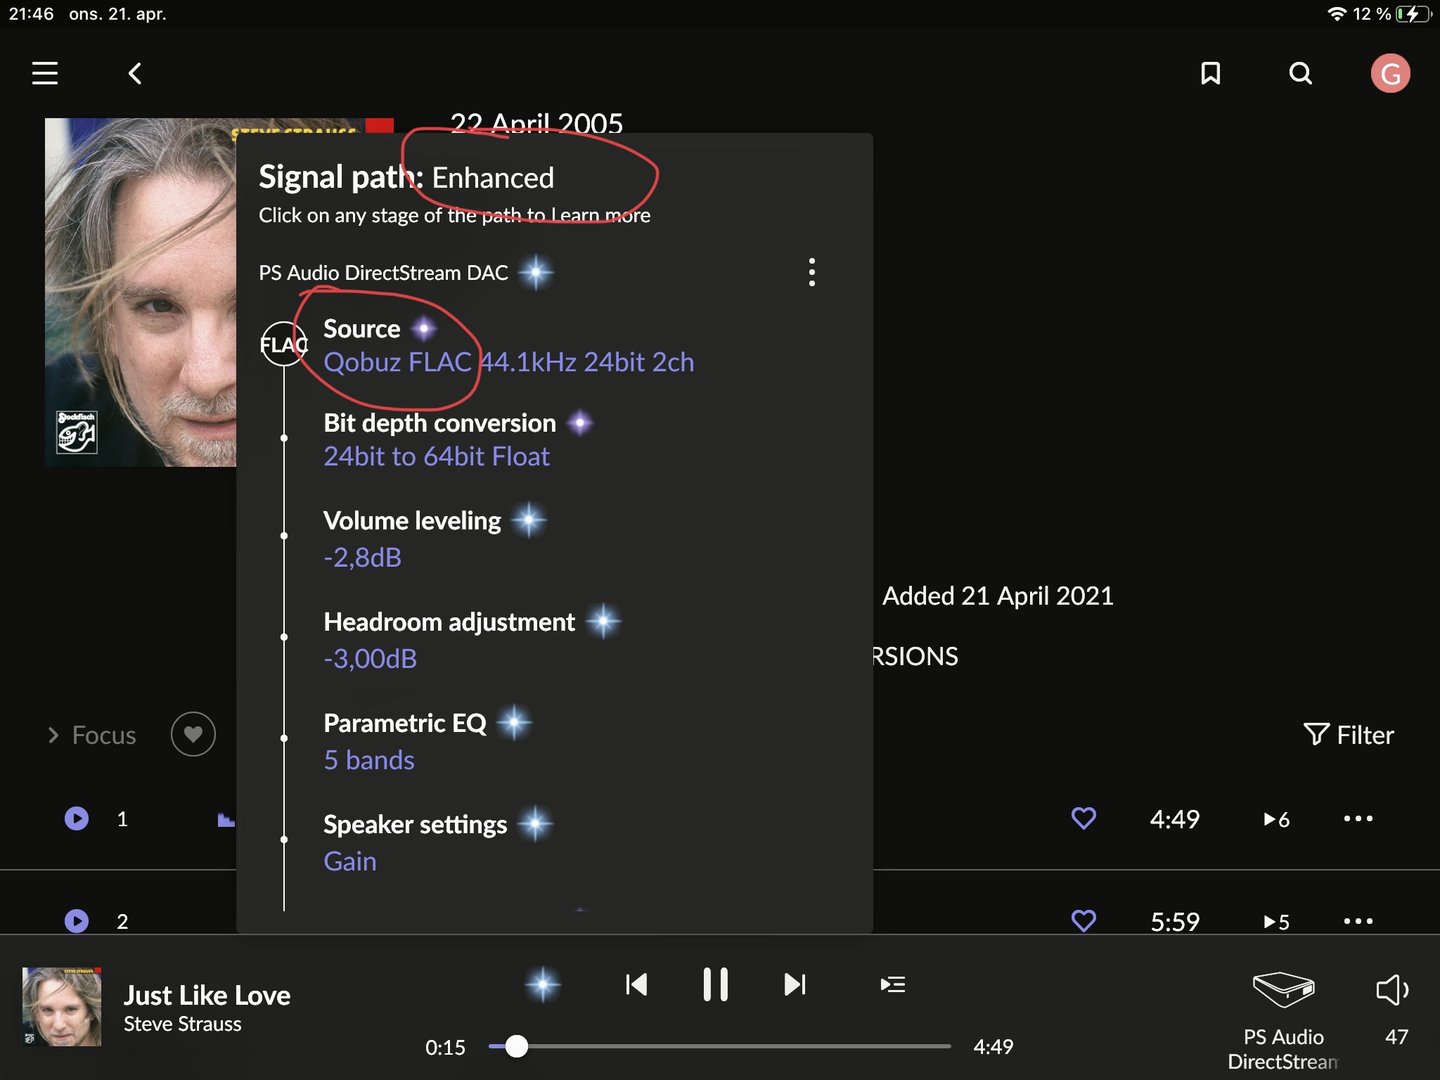This screenshot has width=1440, height=1080.
Task: Click the star icon beside Headroom adjustment
Action: (603, 621)
